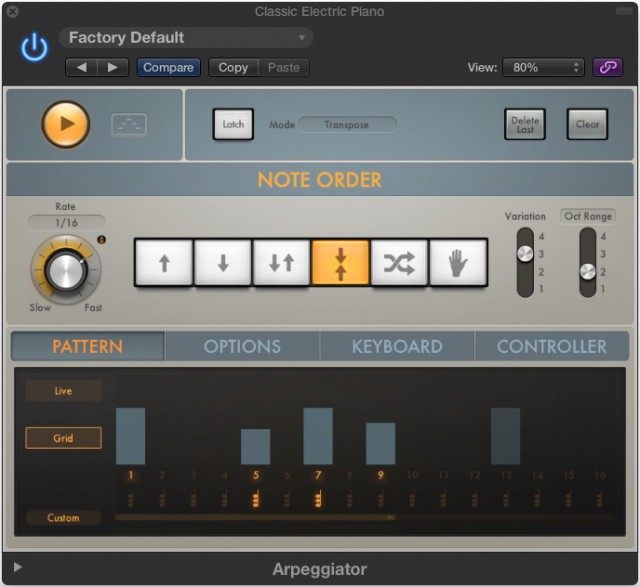Image resolution: width=640 pixels, height=587 pixels.
Task: Switch to the Keyboard tab
Action: (397, 346)
